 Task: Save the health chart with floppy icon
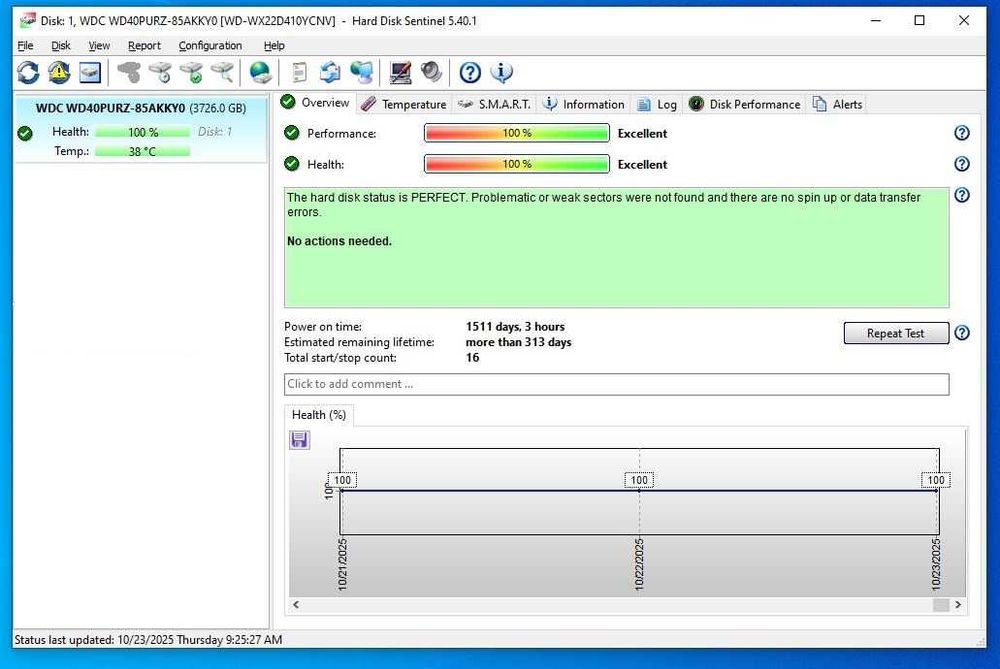(299, 440)
